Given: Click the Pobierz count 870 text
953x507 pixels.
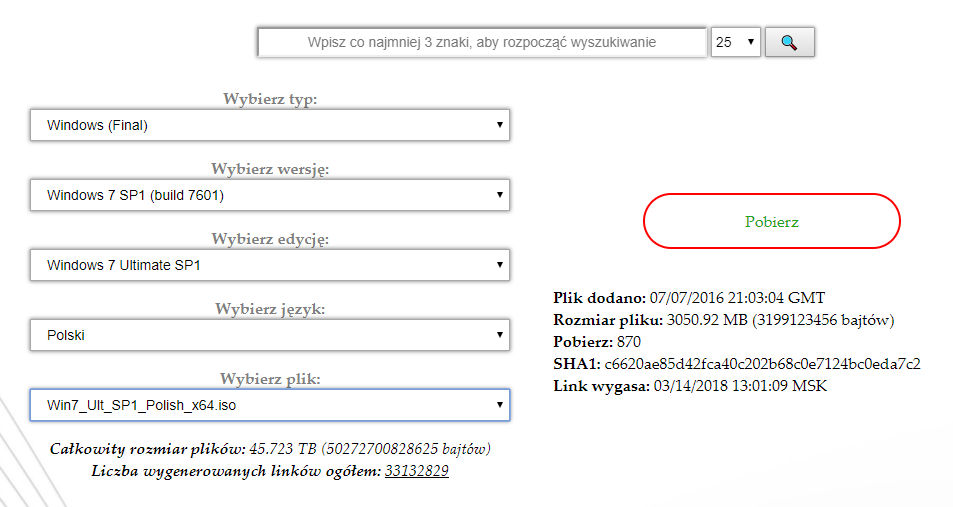Looking at the screenshot, I should click(x=629, y=342).
